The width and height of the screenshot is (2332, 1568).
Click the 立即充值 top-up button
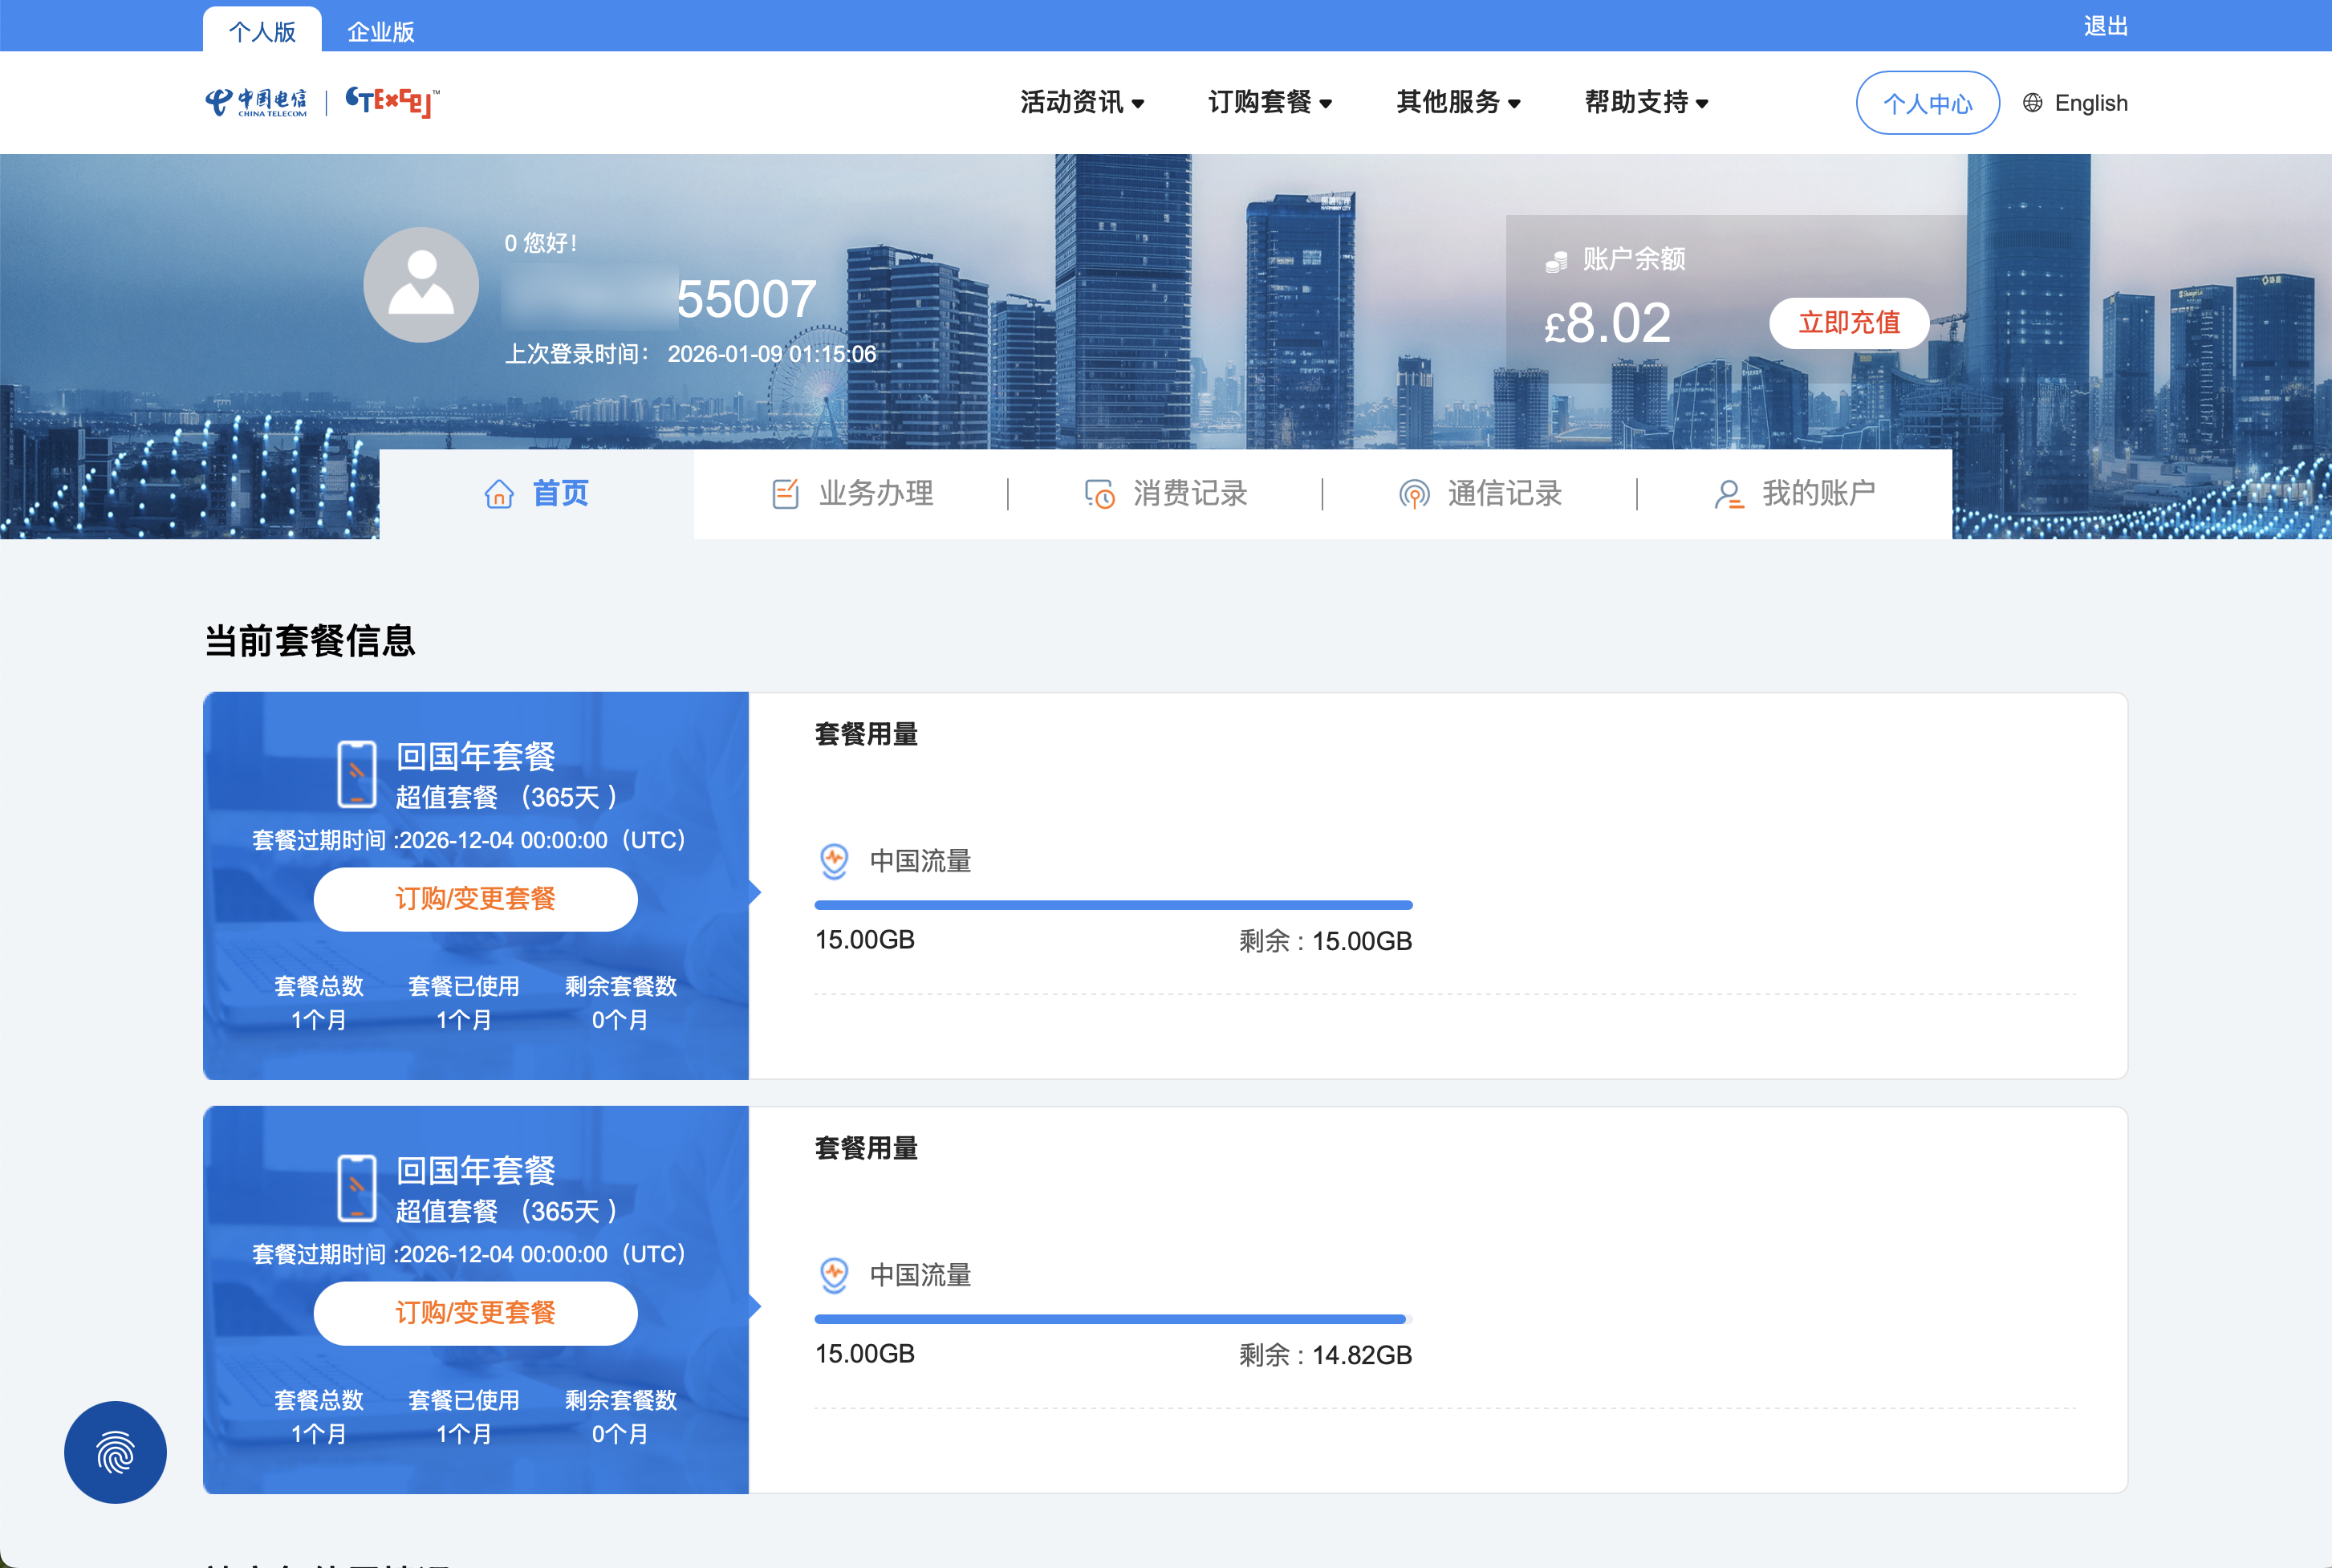pyautogui.click(x=1848, y=323)
